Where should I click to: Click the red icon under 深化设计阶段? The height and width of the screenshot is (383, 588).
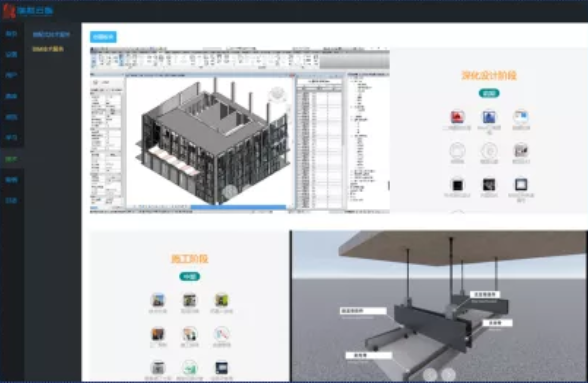coord(457,117)
